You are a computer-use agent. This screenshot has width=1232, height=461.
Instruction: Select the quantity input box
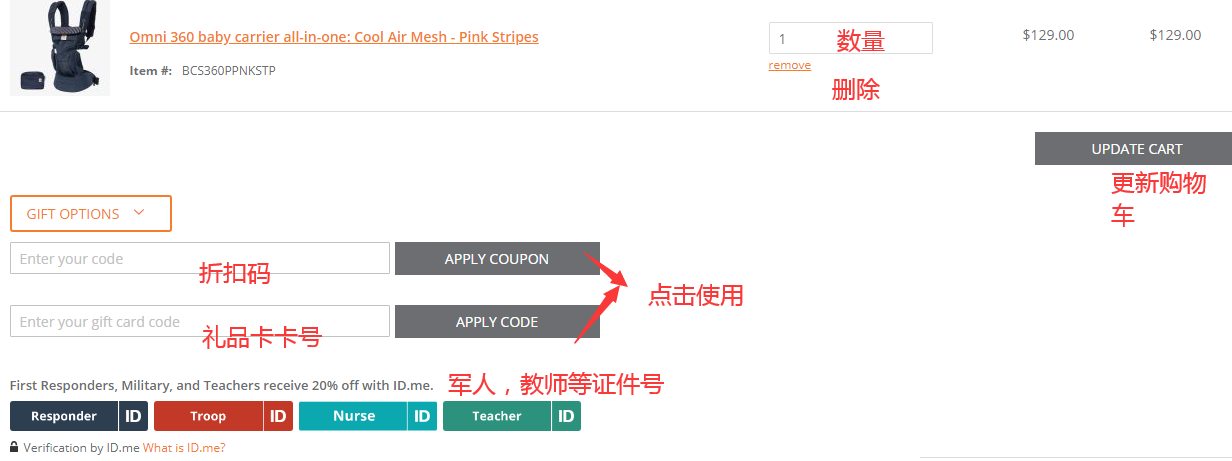tap(851, 38)
